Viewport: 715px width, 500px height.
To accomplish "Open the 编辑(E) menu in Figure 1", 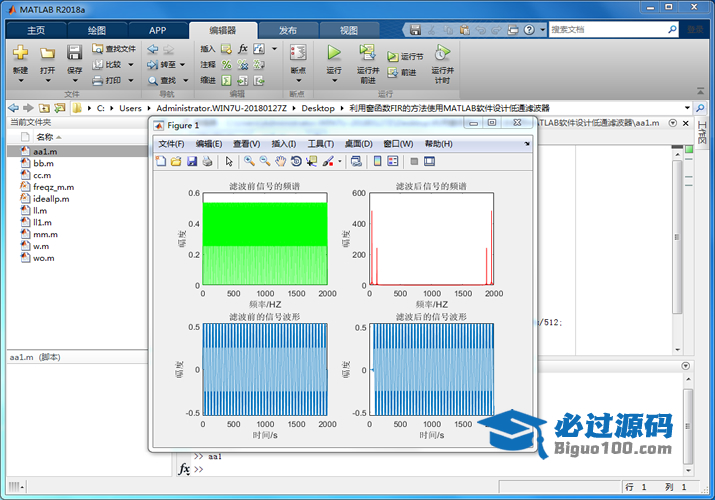I will (209, 144).
